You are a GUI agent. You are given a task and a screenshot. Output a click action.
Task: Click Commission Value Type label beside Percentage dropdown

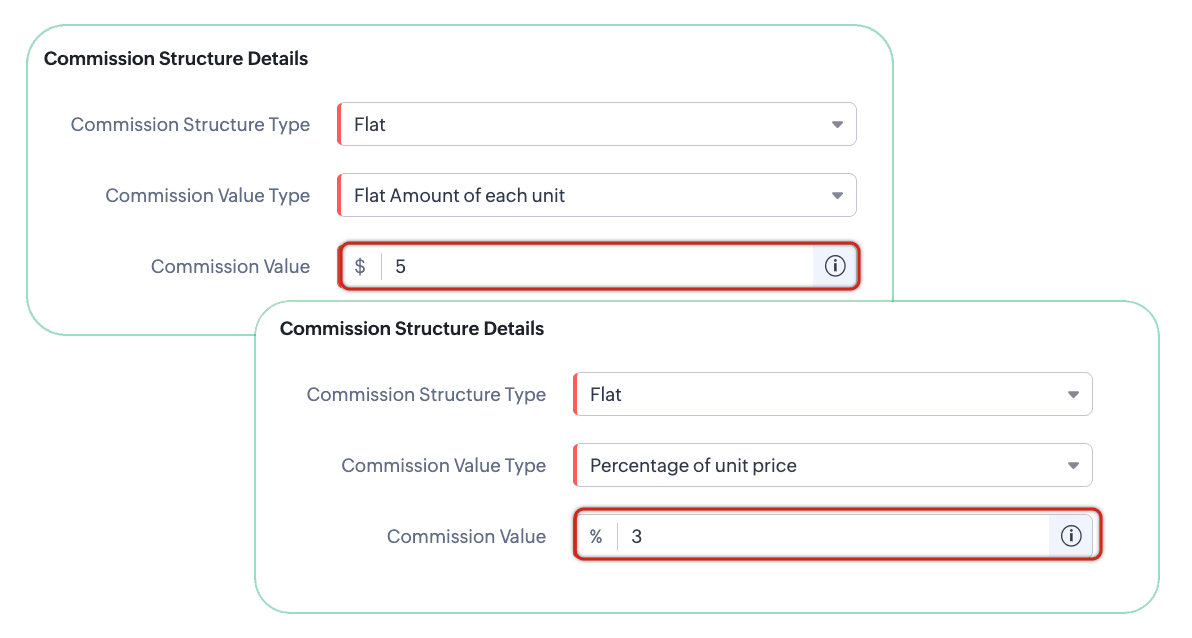pos(443,466)
